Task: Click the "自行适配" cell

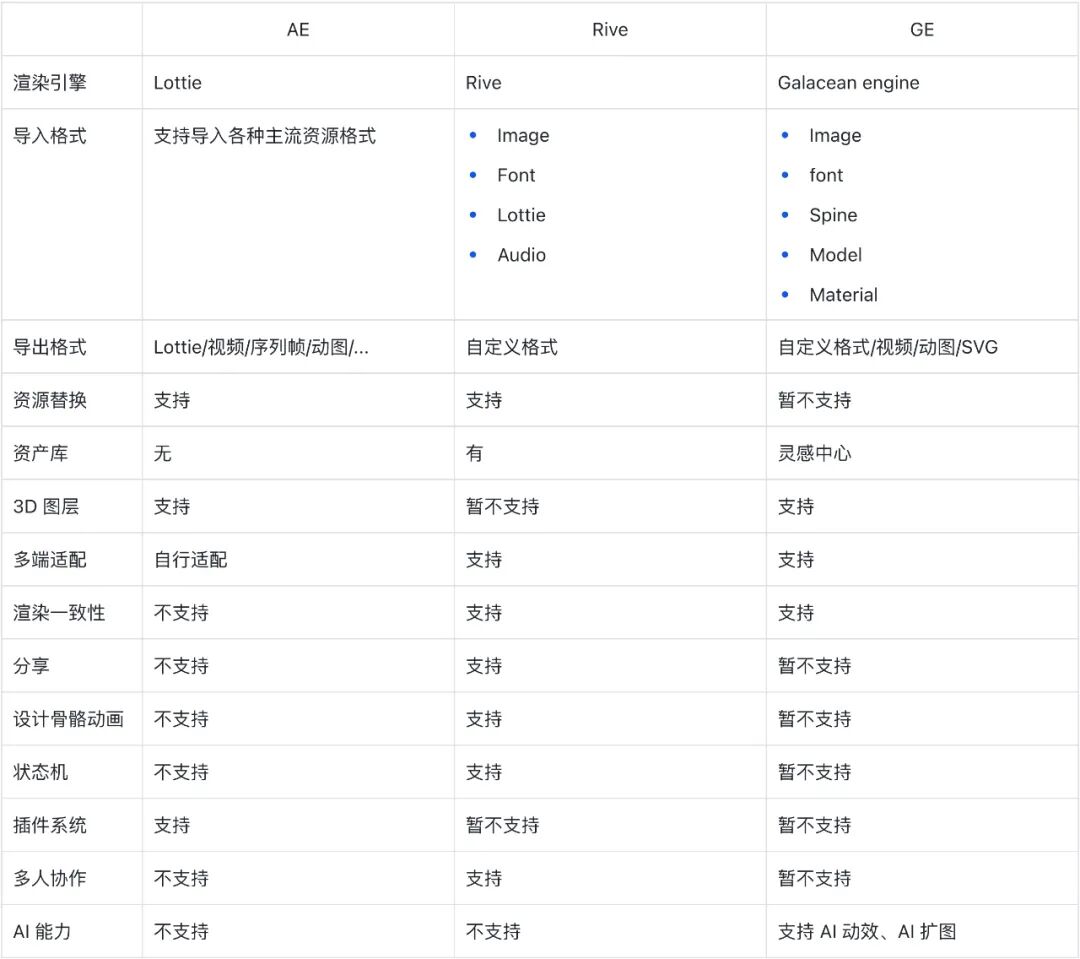Action: coord(191,559)
